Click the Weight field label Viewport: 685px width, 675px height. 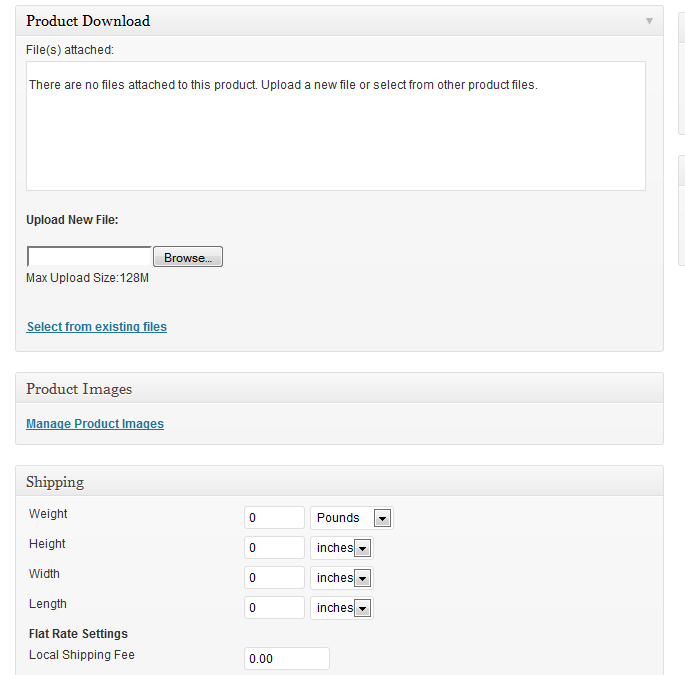coord(48,514)
